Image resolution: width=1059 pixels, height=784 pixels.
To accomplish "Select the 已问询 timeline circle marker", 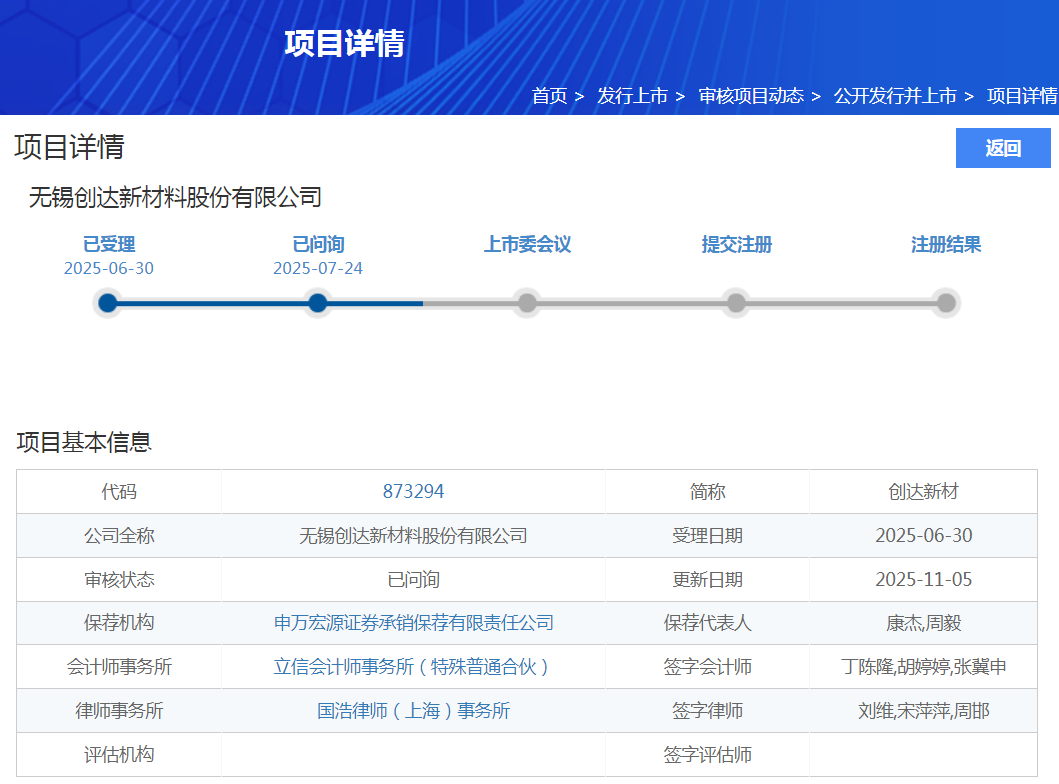I will (x=318, y=303).
